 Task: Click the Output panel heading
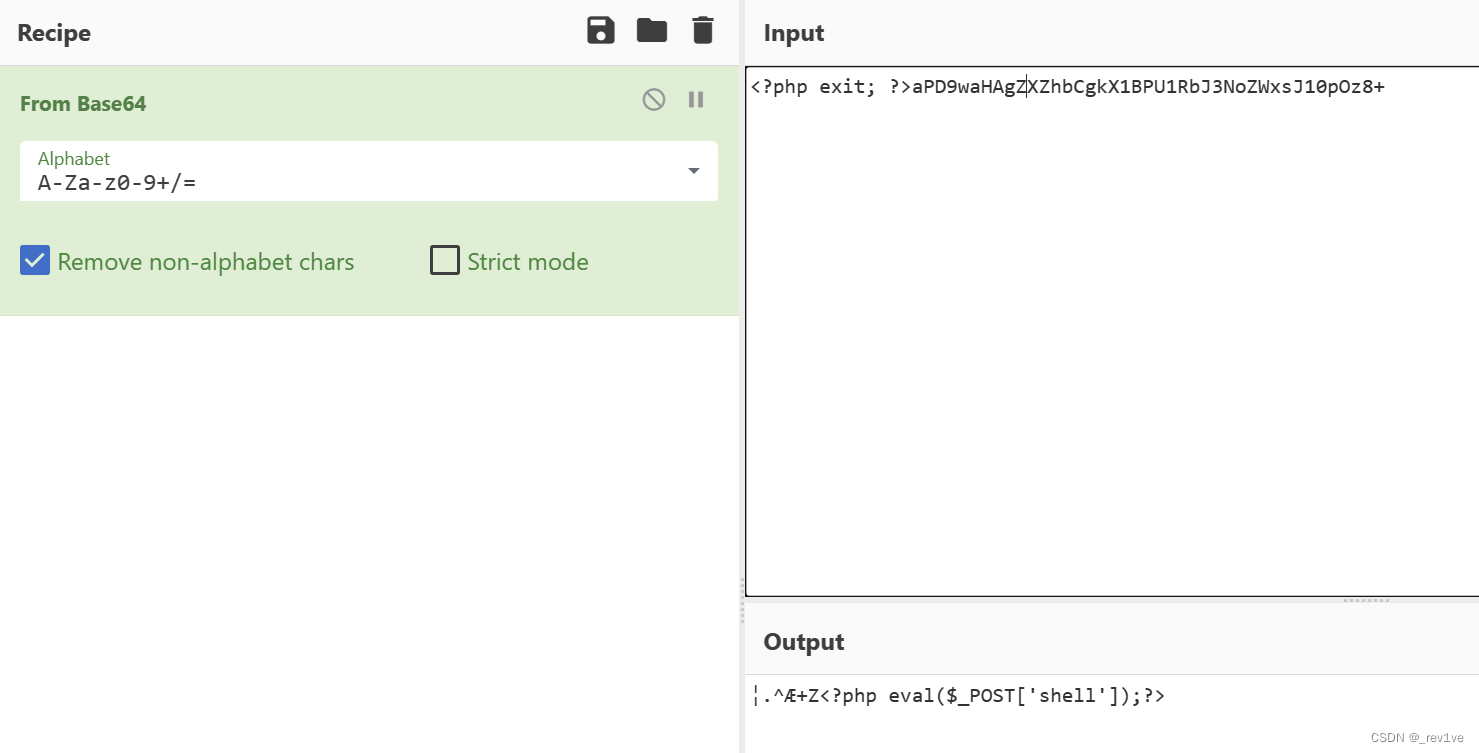click(804, 642)
